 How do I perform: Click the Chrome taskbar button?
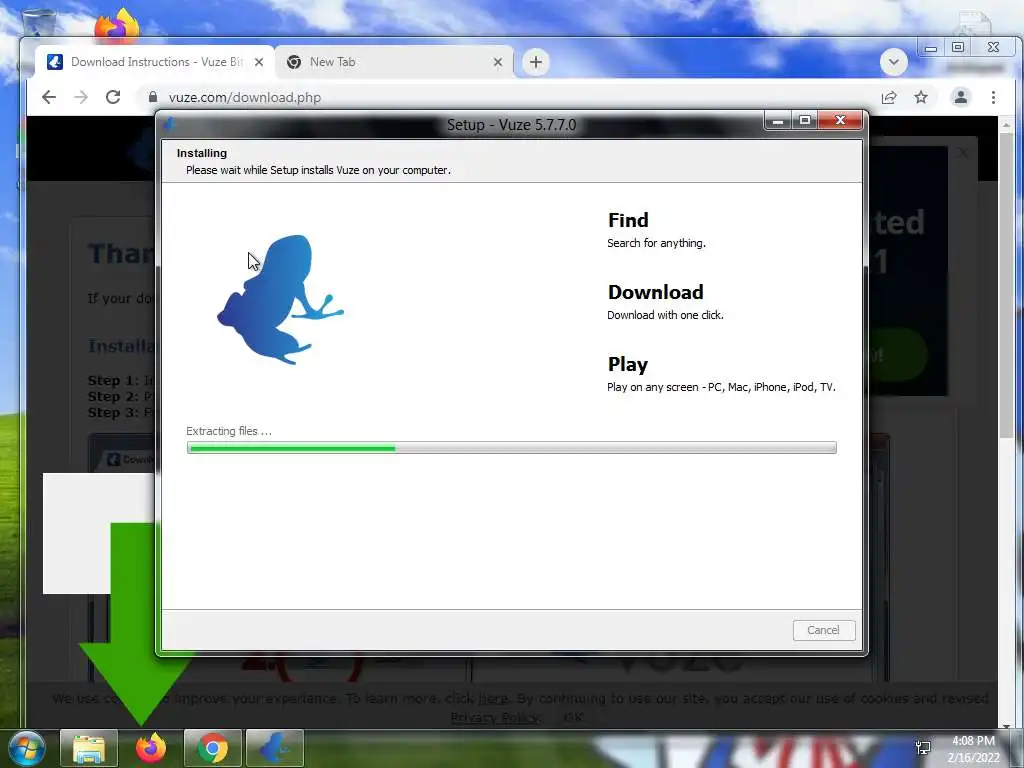coord(213,748)
